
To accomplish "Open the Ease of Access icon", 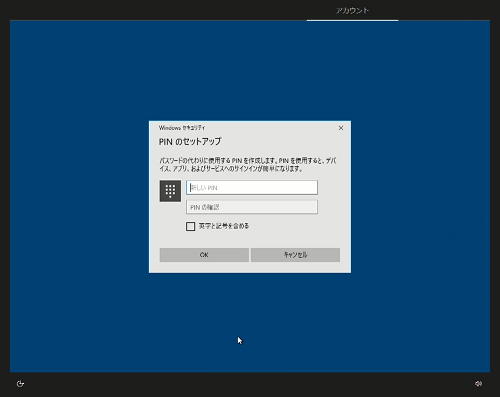I will coord(20,384).
